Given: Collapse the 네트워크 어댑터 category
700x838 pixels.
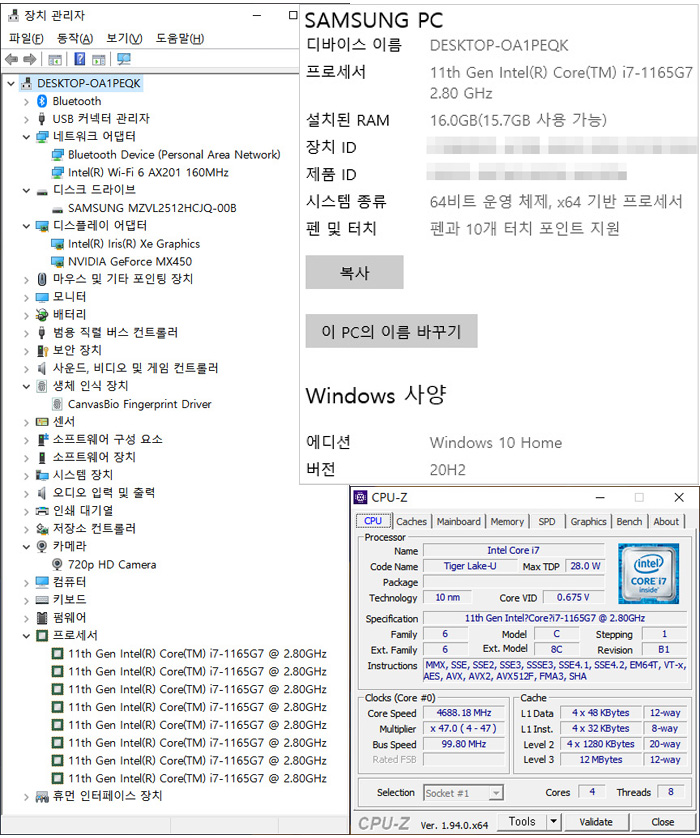Looking at the screenshot, I should pos(26,137).
